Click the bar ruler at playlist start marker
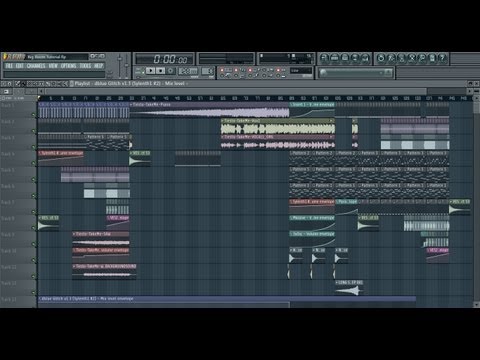 coord(39,98)
